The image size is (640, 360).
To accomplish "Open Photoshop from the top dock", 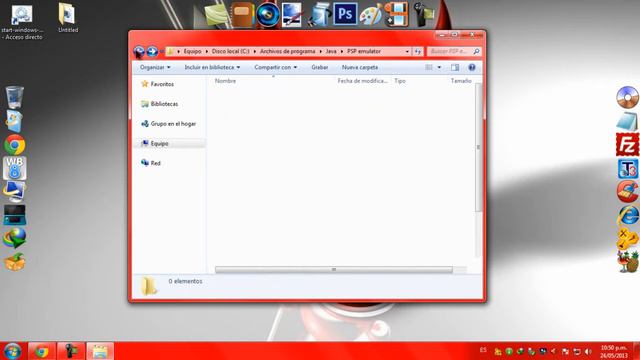I will coord(345,14).
